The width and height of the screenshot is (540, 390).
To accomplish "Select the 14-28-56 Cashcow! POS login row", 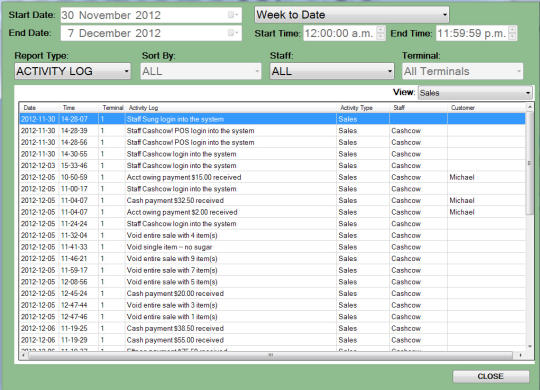I will coord(272,143).
